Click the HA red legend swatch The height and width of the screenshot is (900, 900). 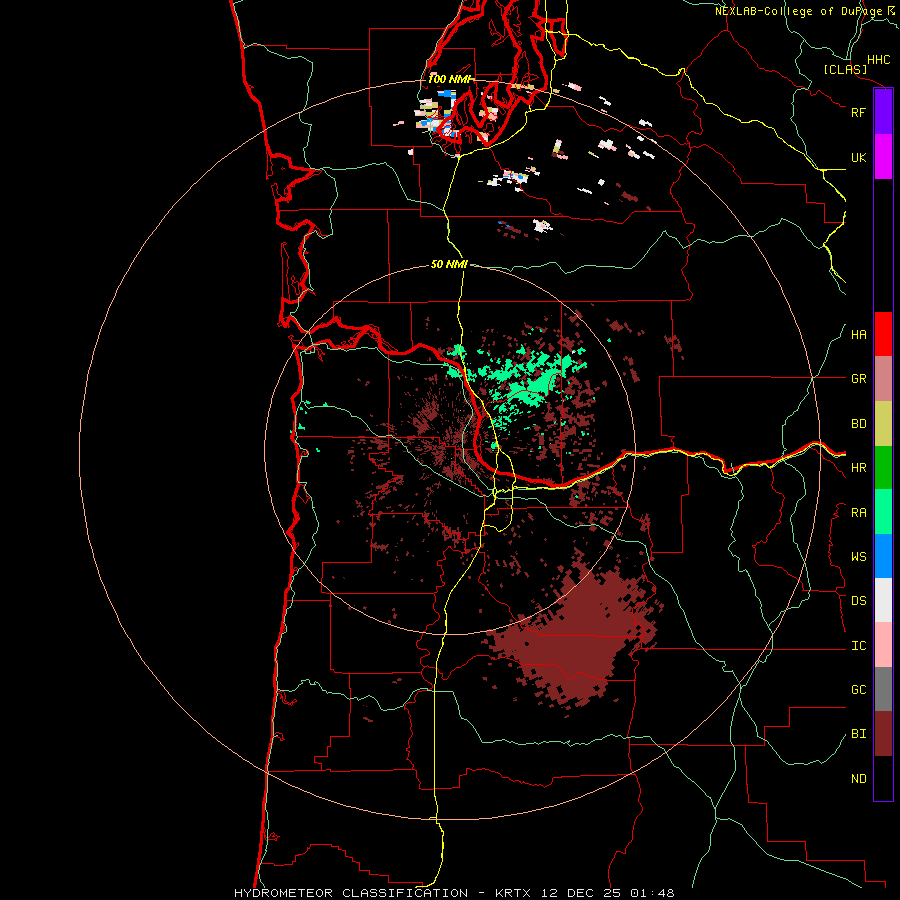883,334
